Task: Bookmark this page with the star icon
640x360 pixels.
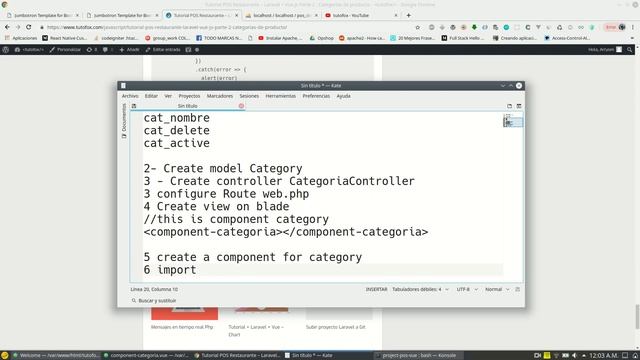Action: point(418,27)
